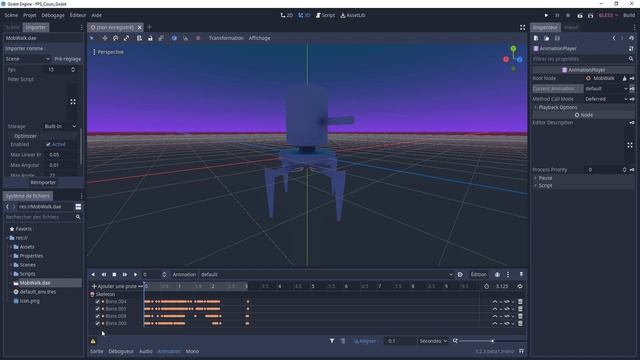Viewport: 640px width, 360px height.
Task: Delete the Bone.004 track
Action: coord(520,302)
